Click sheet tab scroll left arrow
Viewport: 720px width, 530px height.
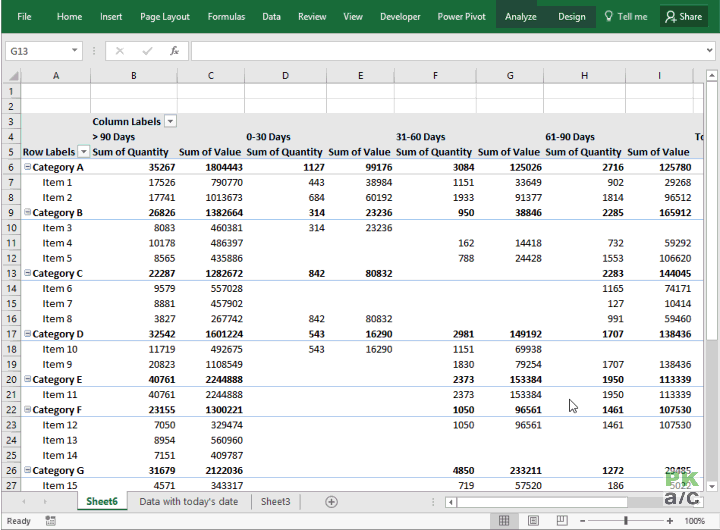coord(23,502)
